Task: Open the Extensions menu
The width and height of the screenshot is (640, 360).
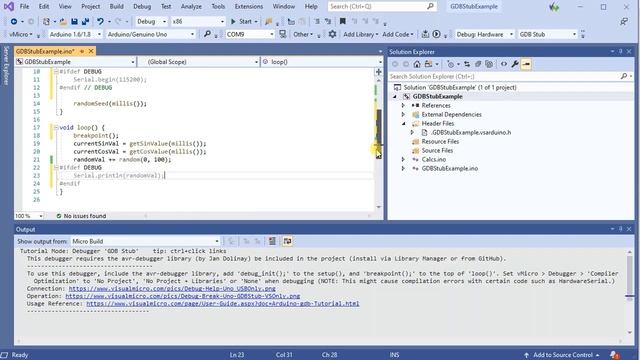Action: click(249, 7)
